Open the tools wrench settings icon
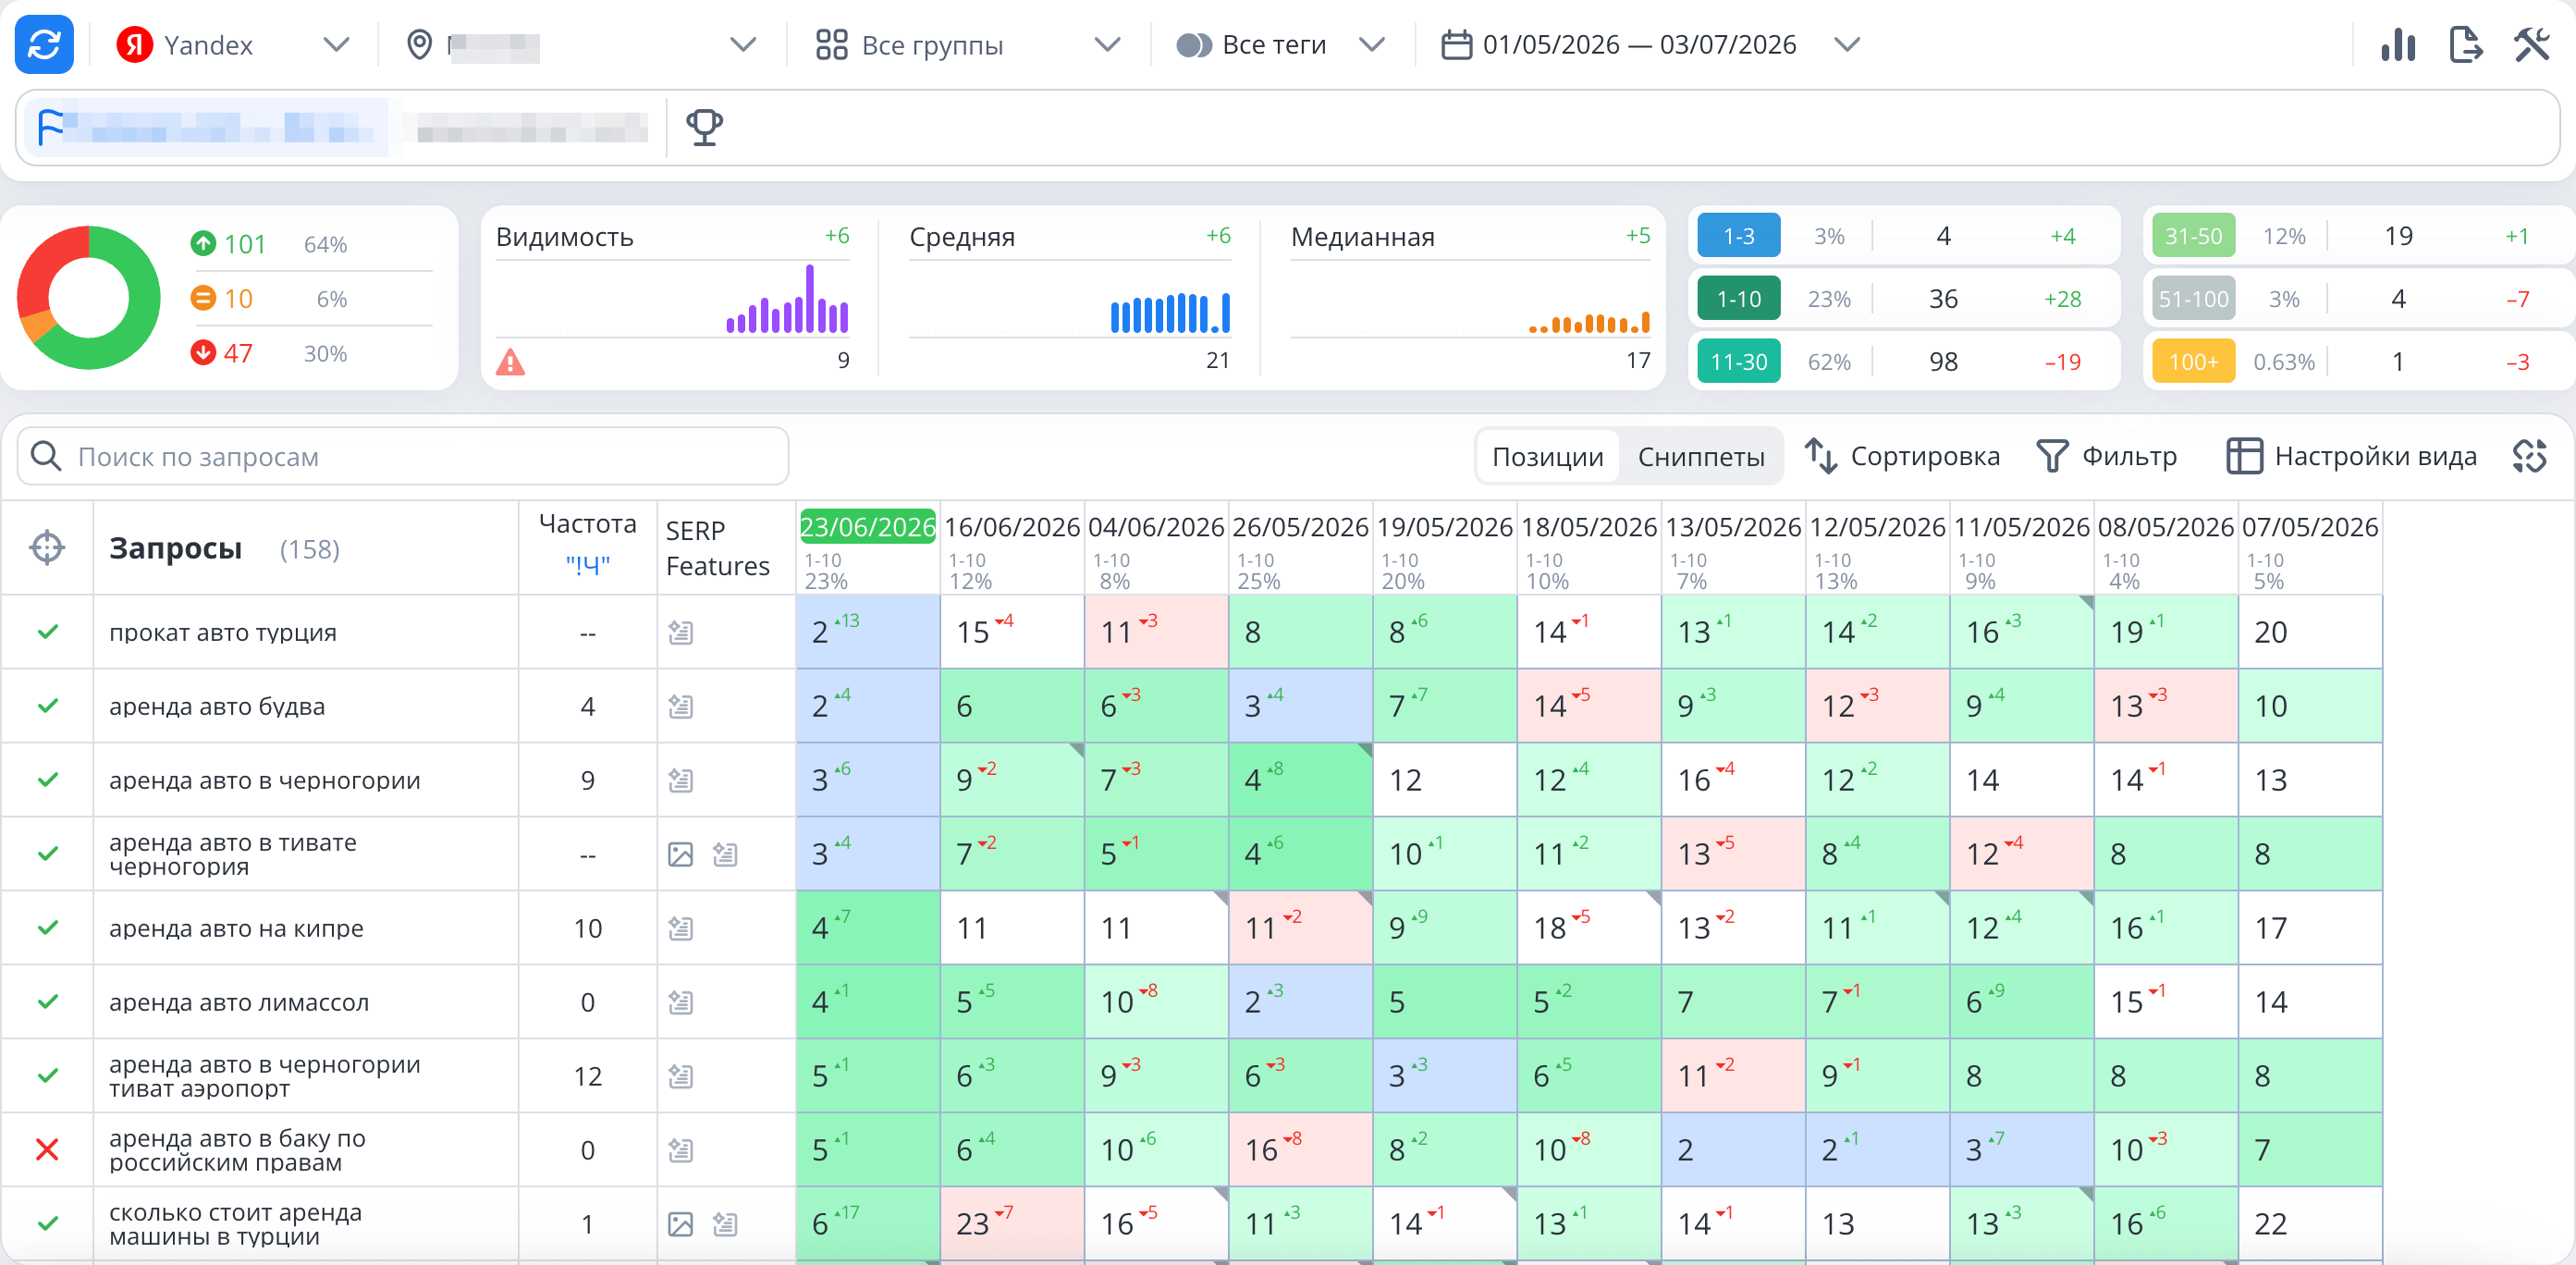2576x1265 pixels. (2532, 45)
